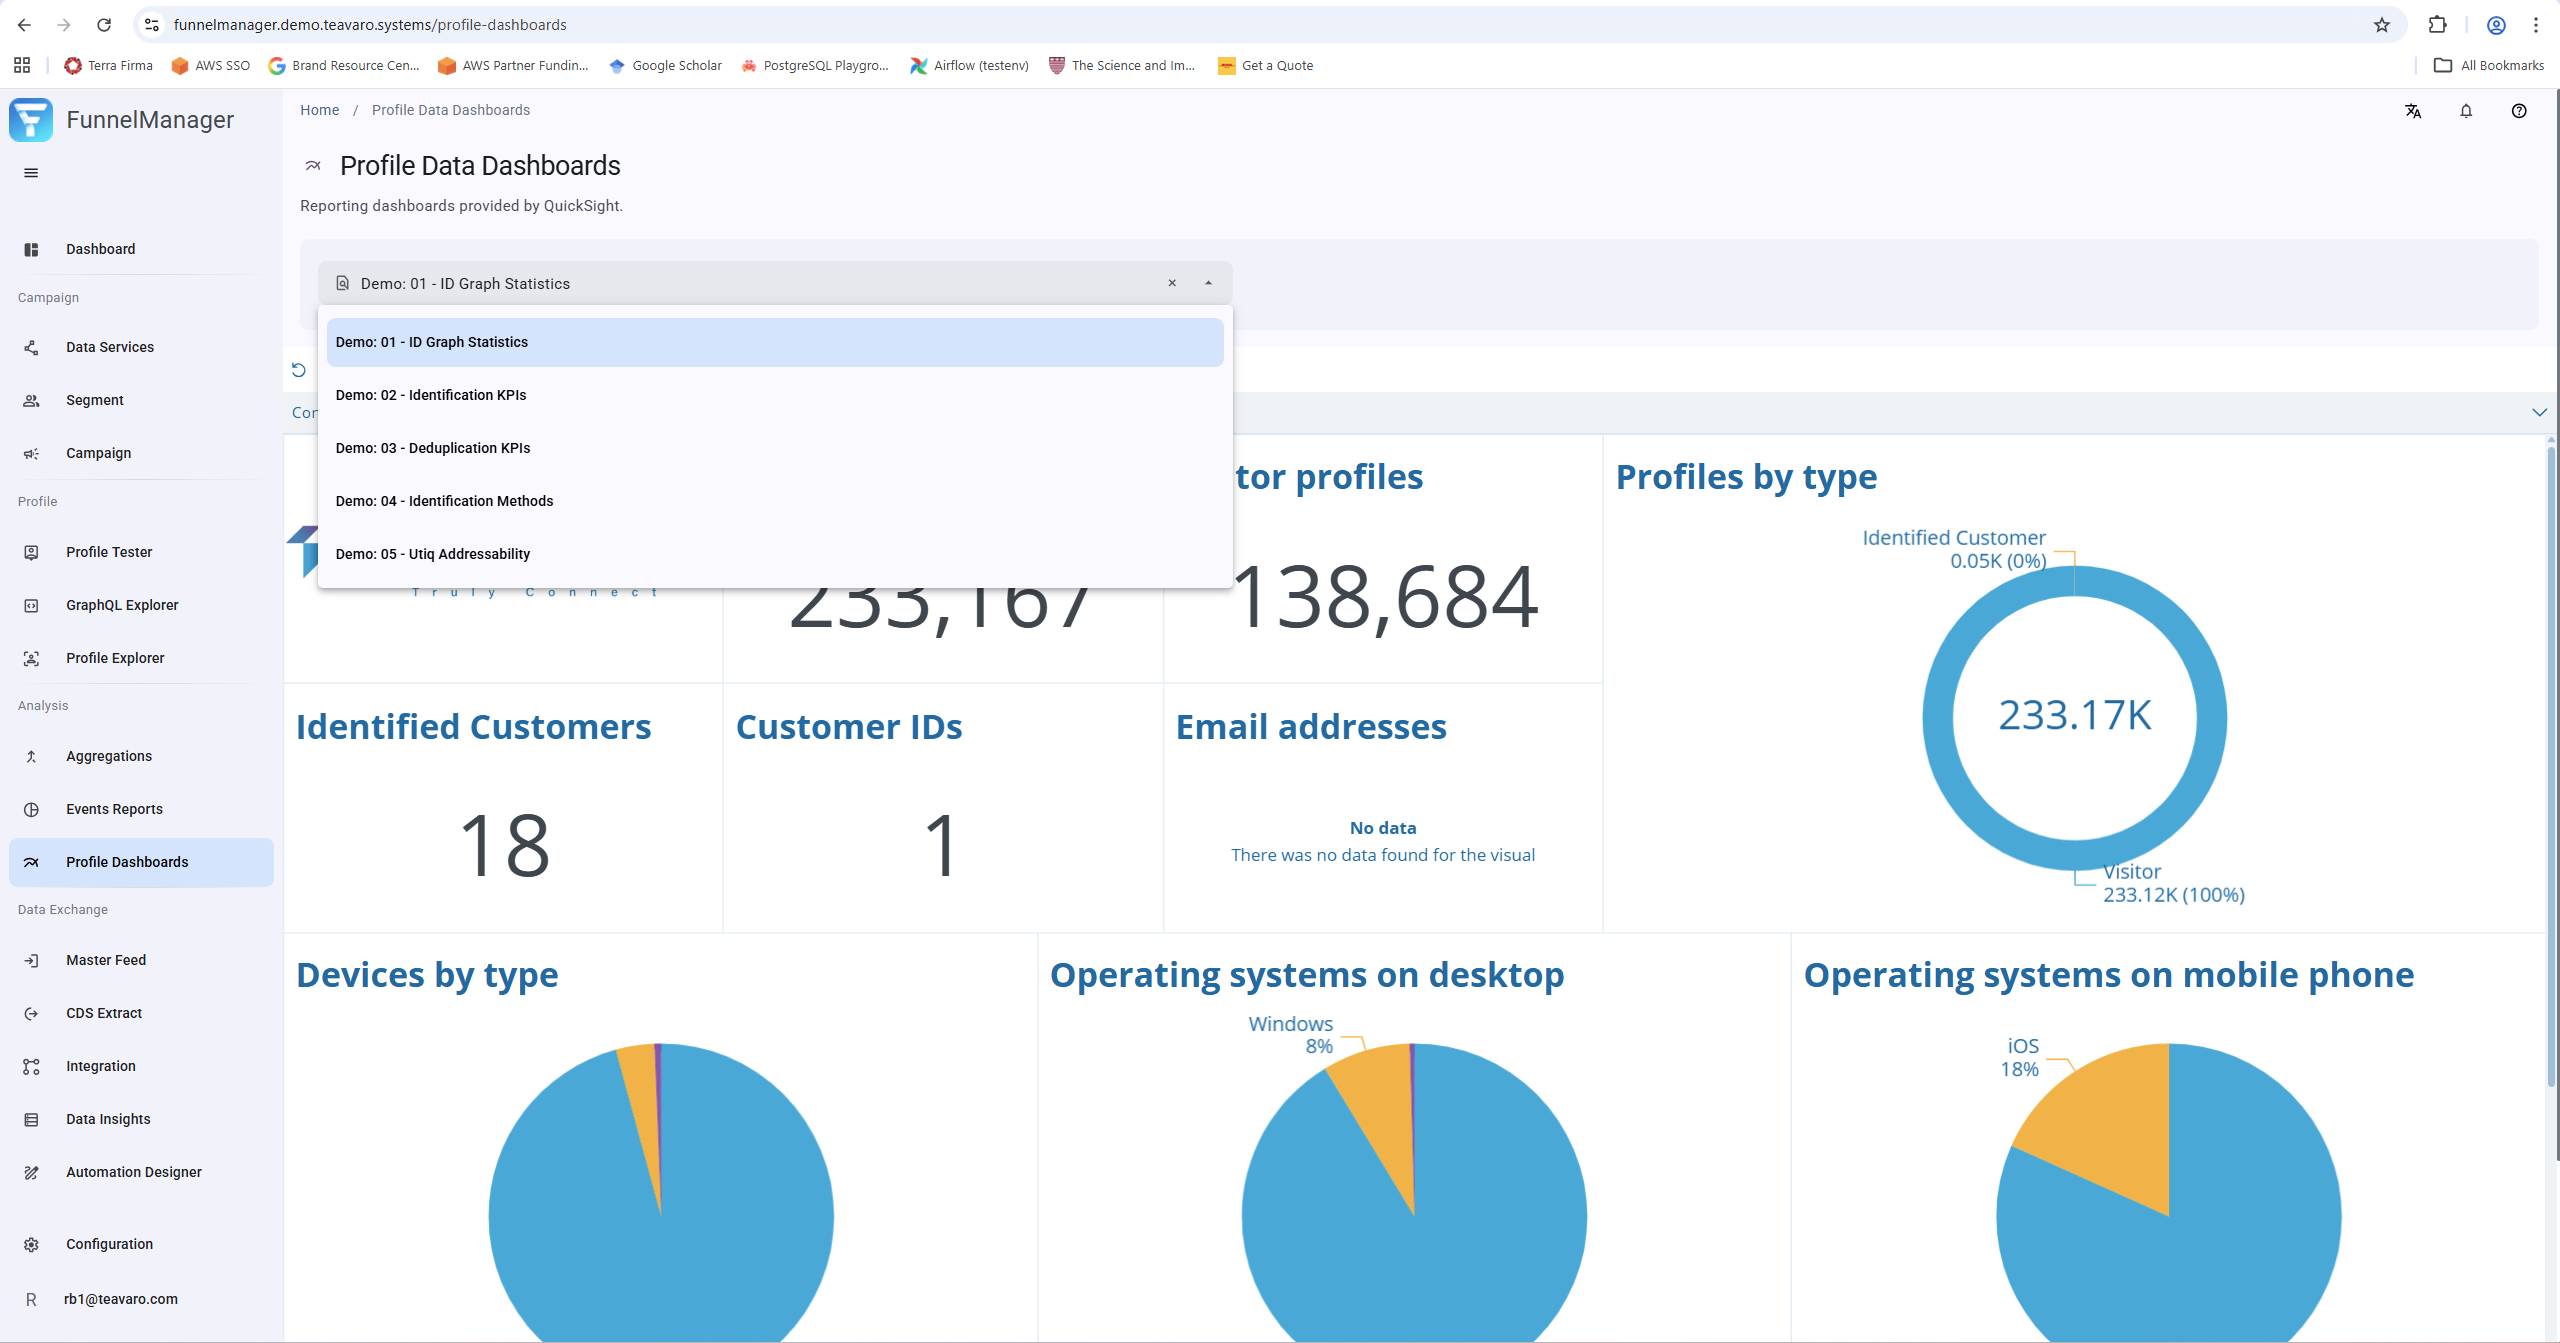Click the dashboard refresh/undo icon

298,370
